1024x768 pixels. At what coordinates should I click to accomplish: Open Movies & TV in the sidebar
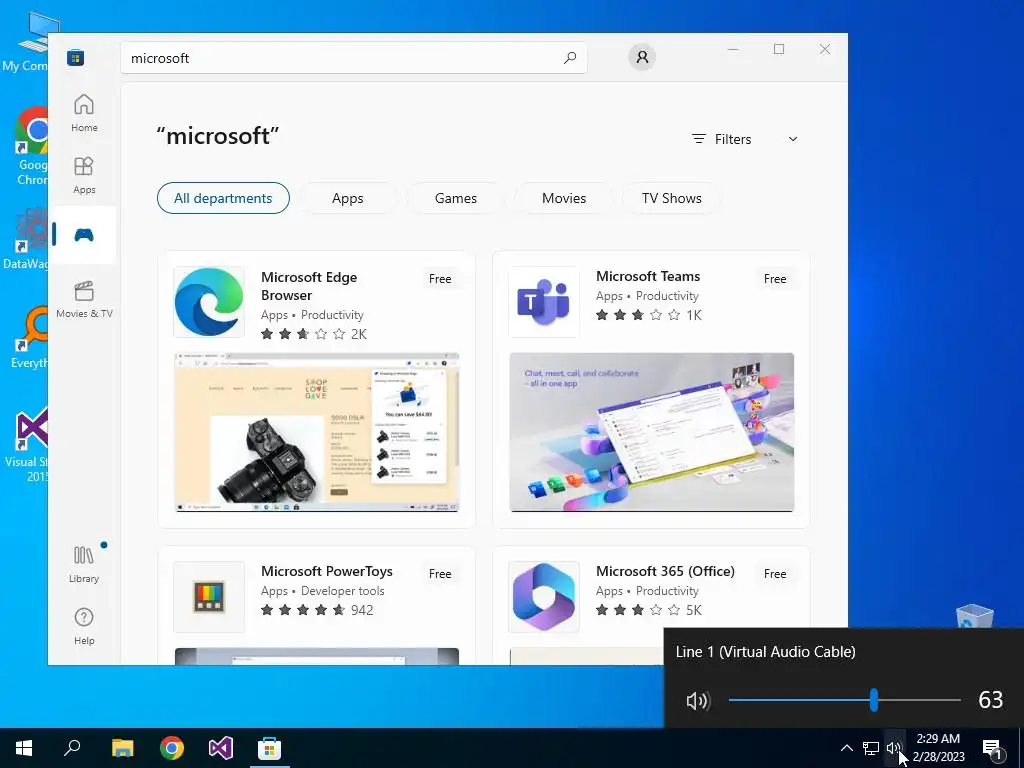point(84,299)
